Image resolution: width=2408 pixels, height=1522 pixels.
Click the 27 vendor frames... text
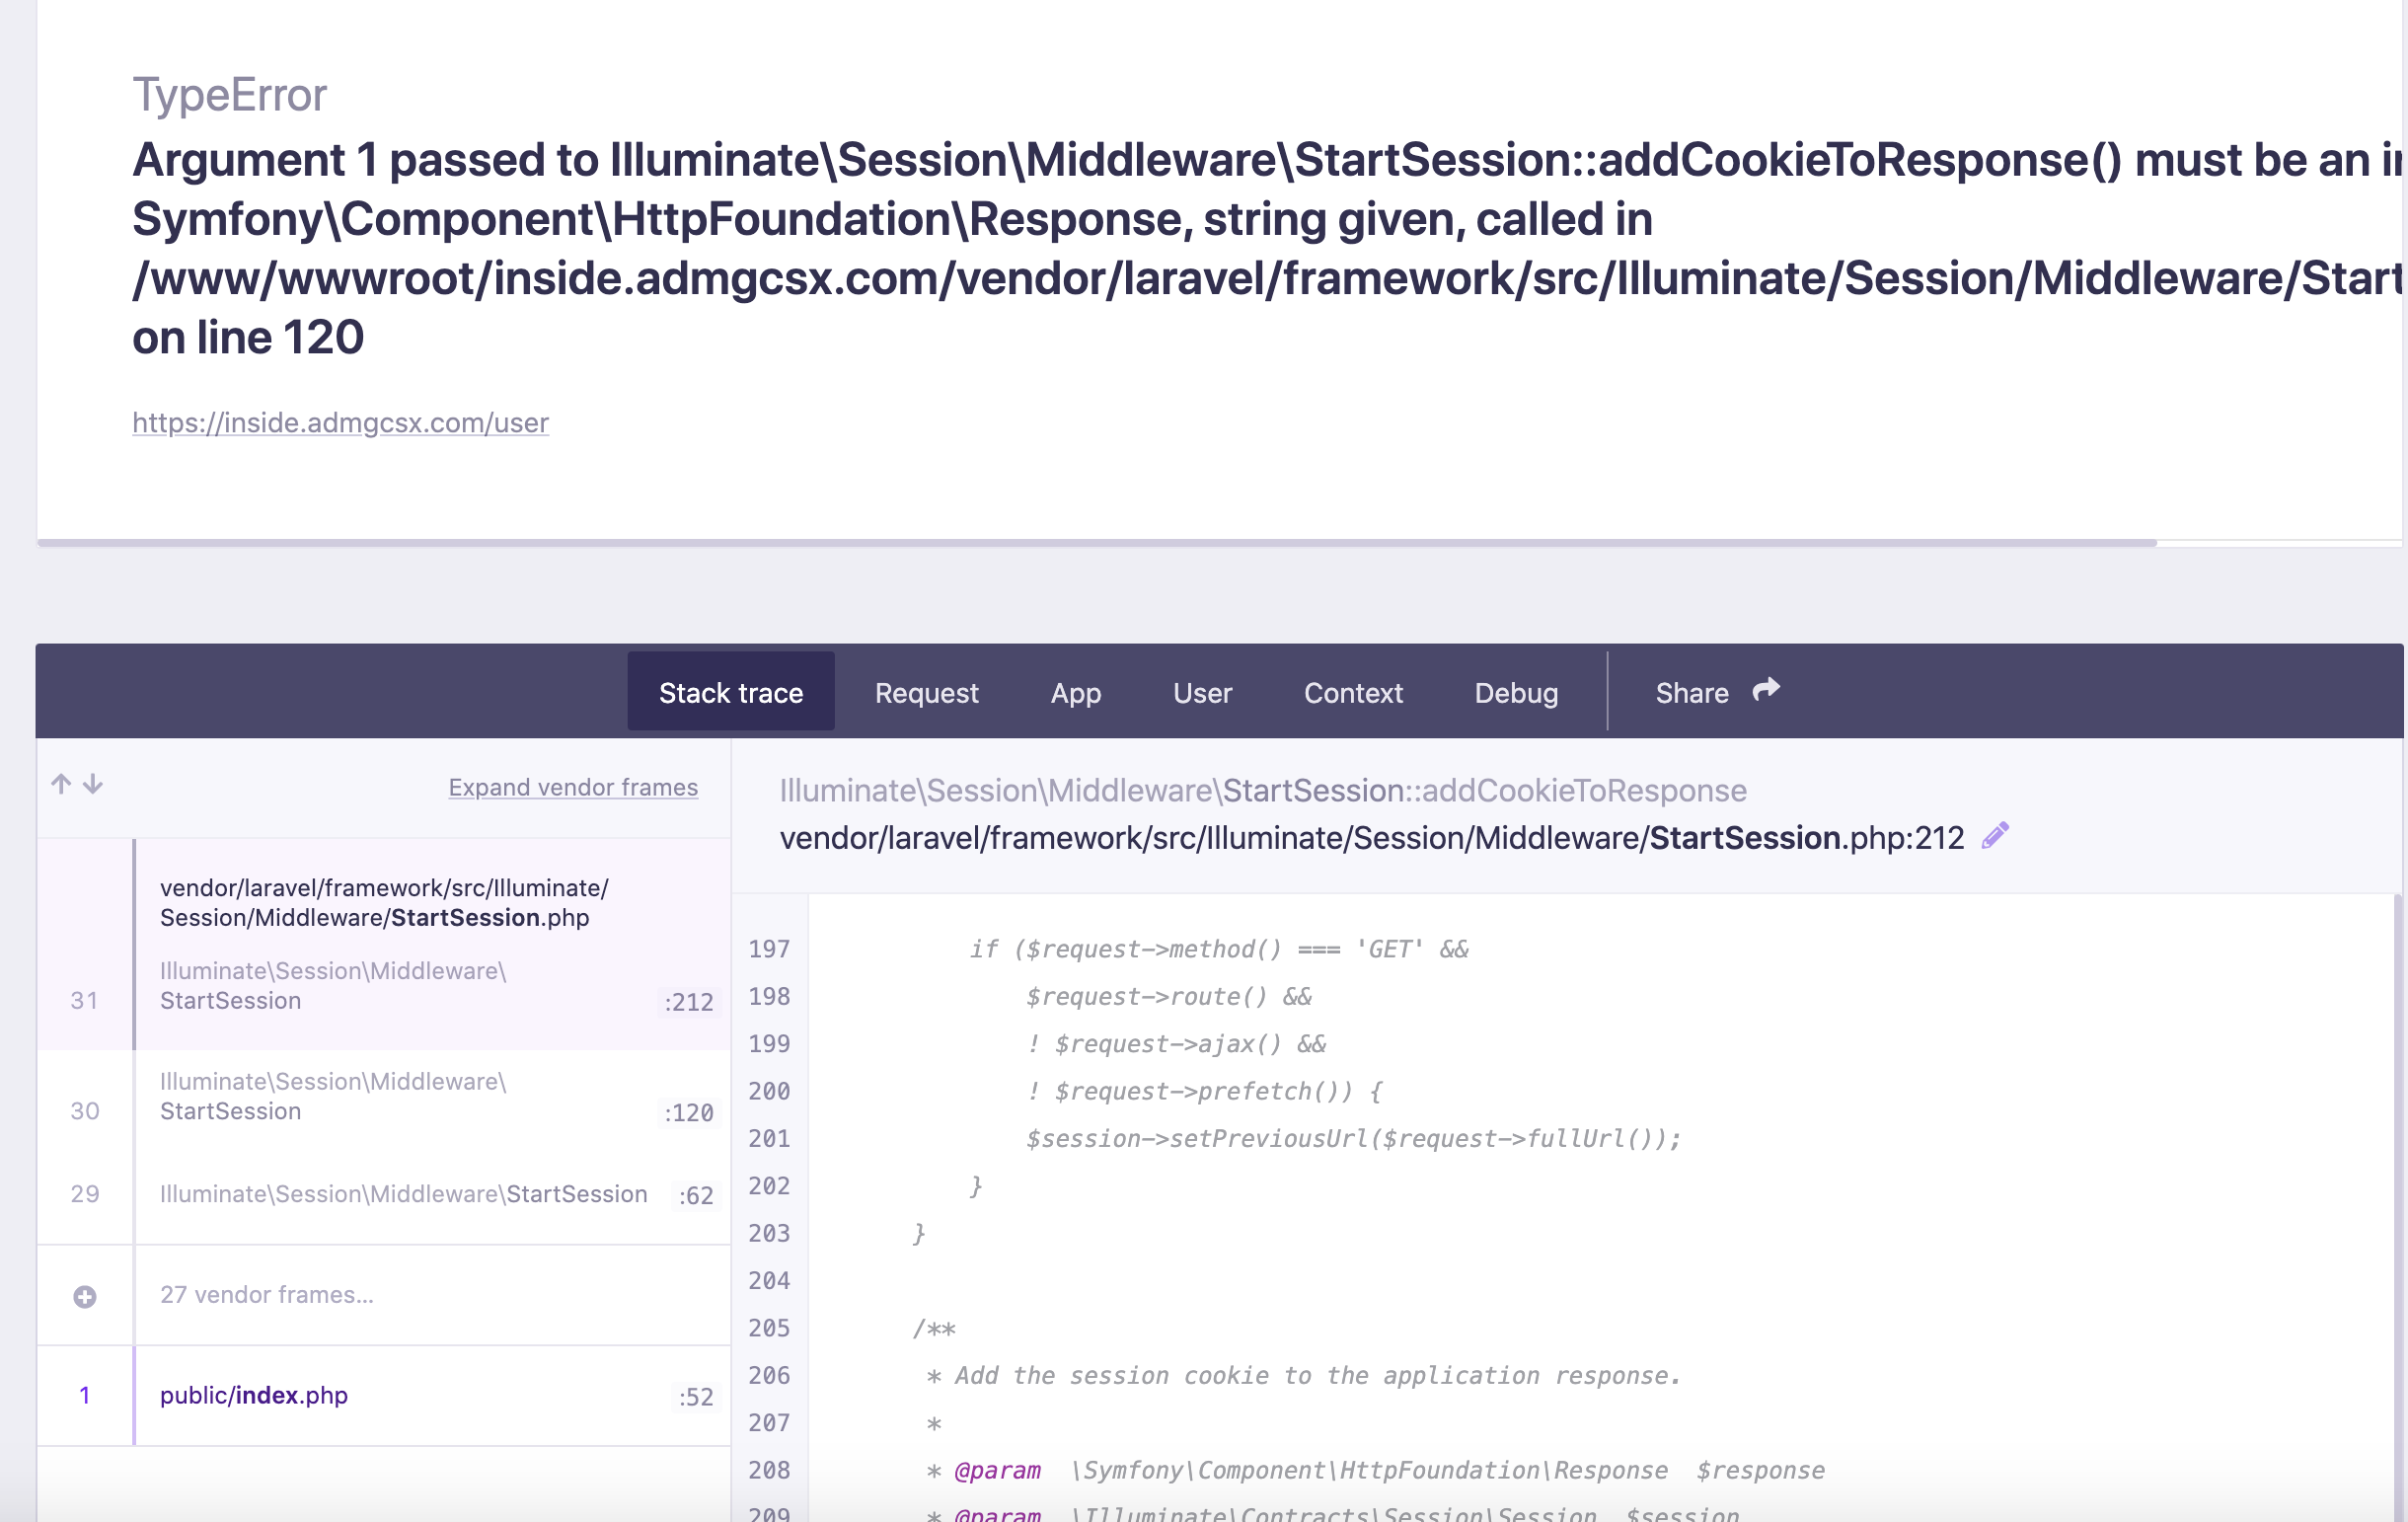[x=267, y=1294]
